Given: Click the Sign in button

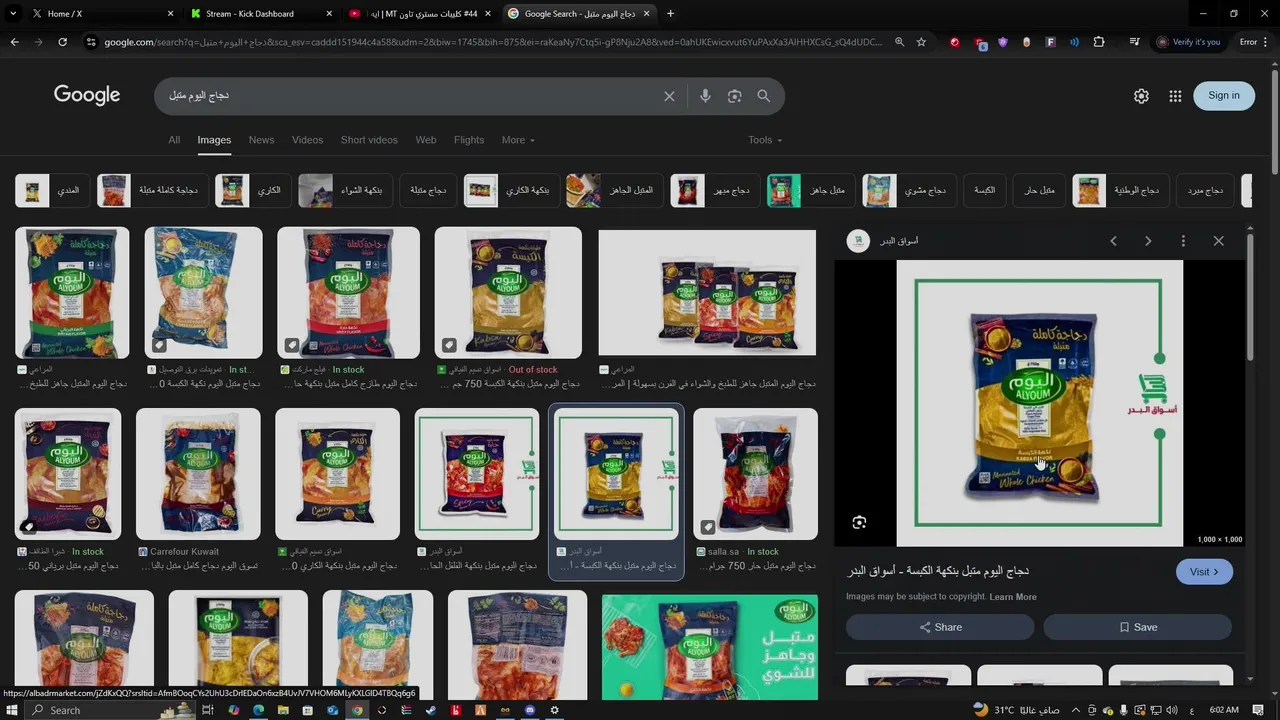Looking at the screenshot, I should click(x=1224, y=96).
